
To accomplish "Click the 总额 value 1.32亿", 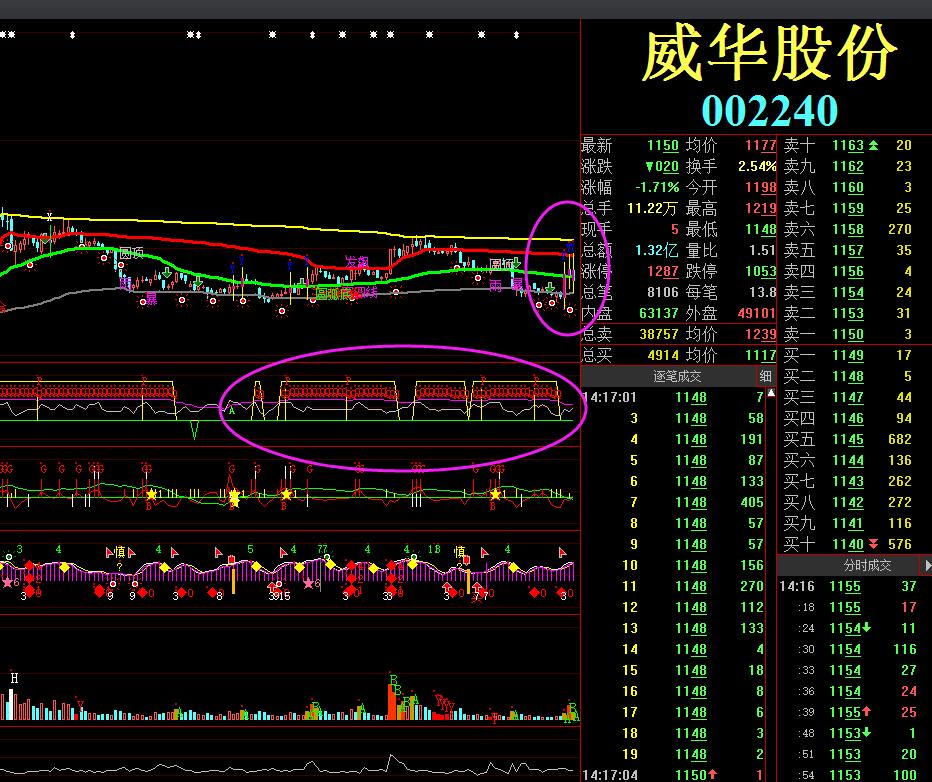I will (x=657, y=250).
